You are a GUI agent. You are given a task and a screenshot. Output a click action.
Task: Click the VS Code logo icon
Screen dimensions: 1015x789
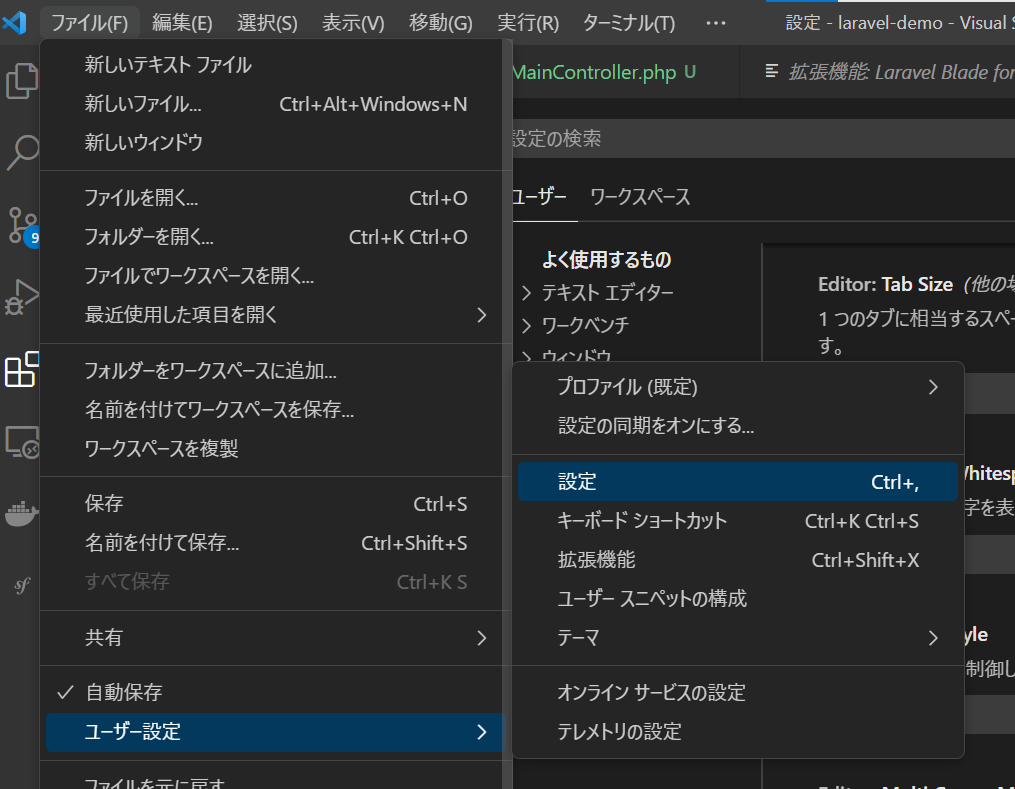(x=14, y=23)
